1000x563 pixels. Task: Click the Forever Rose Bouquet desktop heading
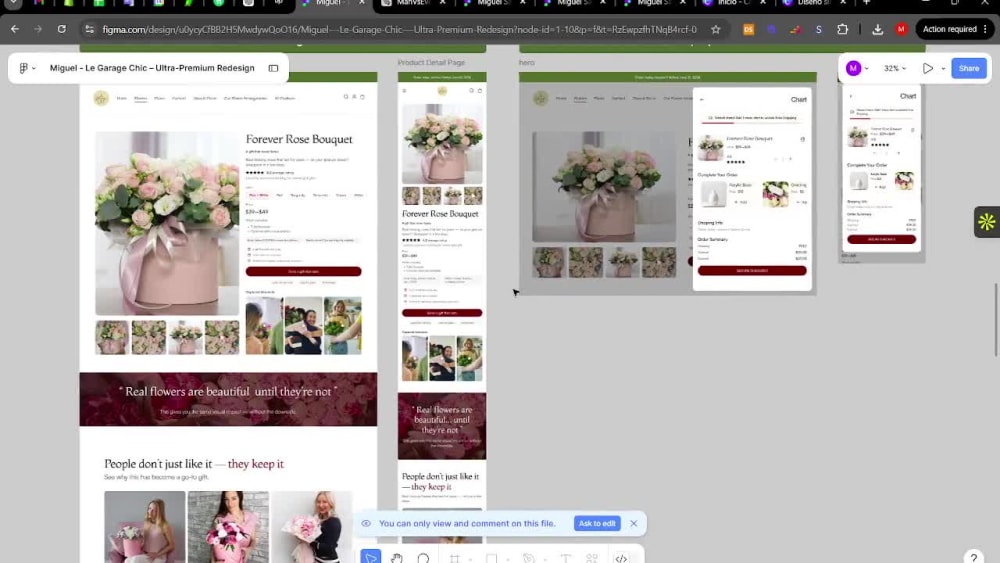(299, 139)
